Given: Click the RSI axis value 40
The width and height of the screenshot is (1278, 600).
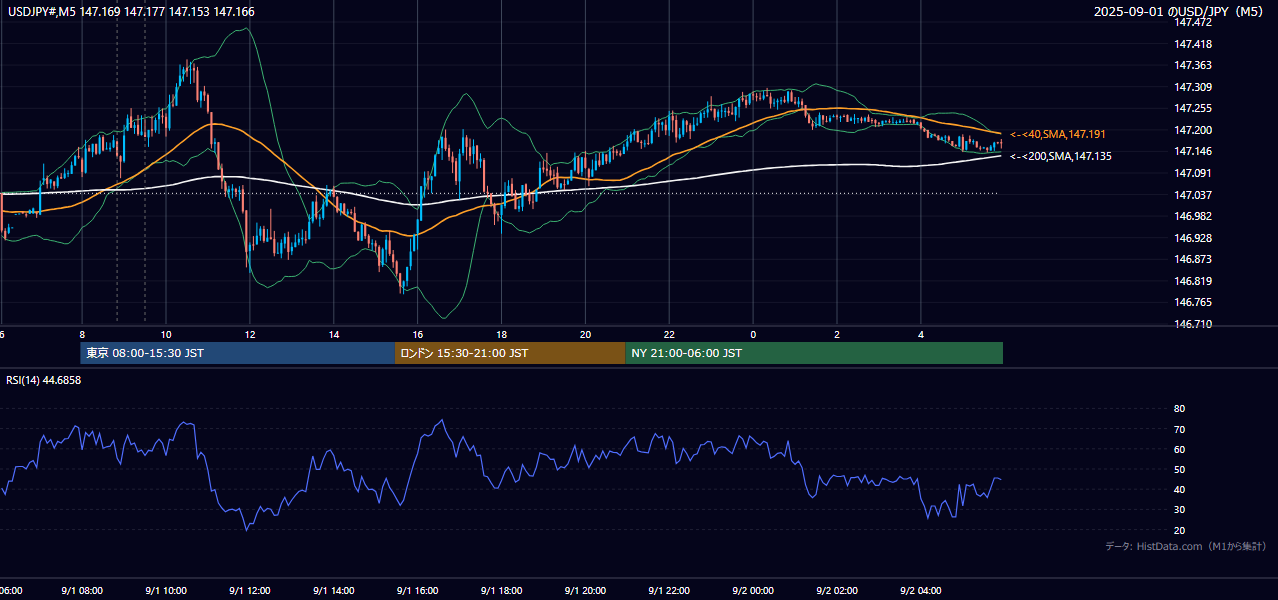Looking at the screenshot, I should (1179, 489).
